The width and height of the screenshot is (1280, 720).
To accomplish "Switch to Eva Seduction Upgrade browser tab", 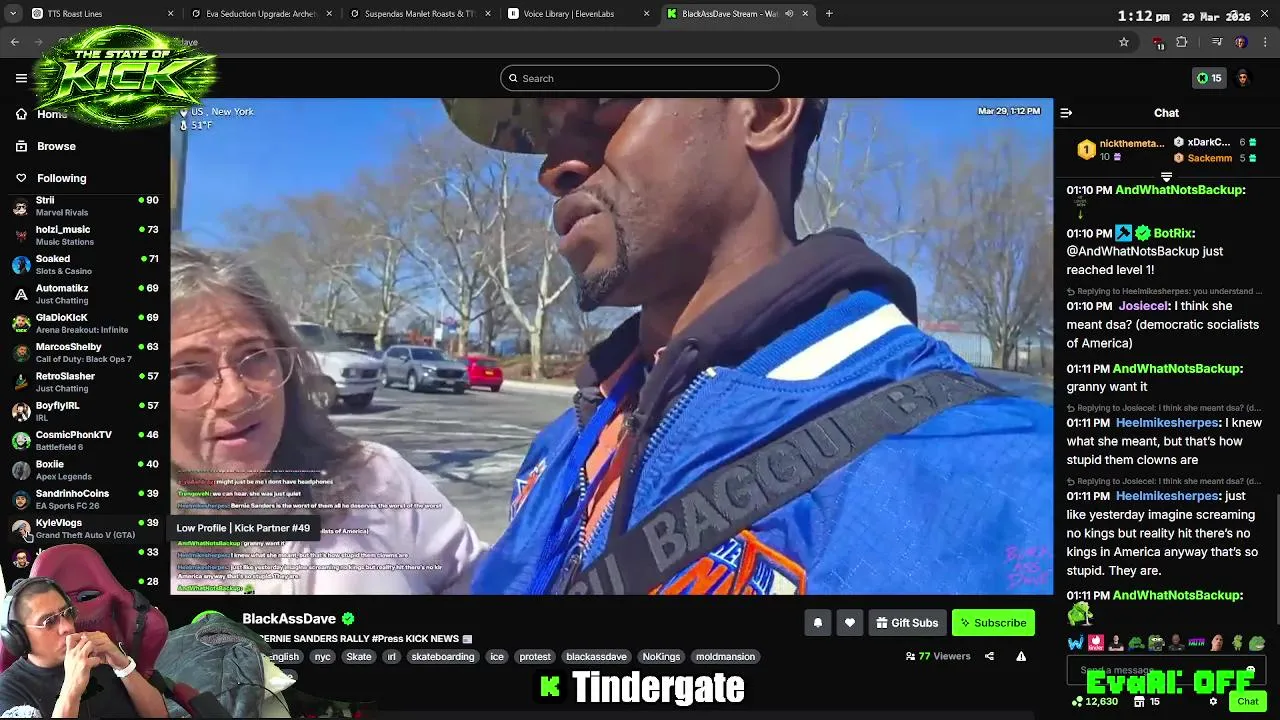I will pyautogui.click(x=260, y=14).
